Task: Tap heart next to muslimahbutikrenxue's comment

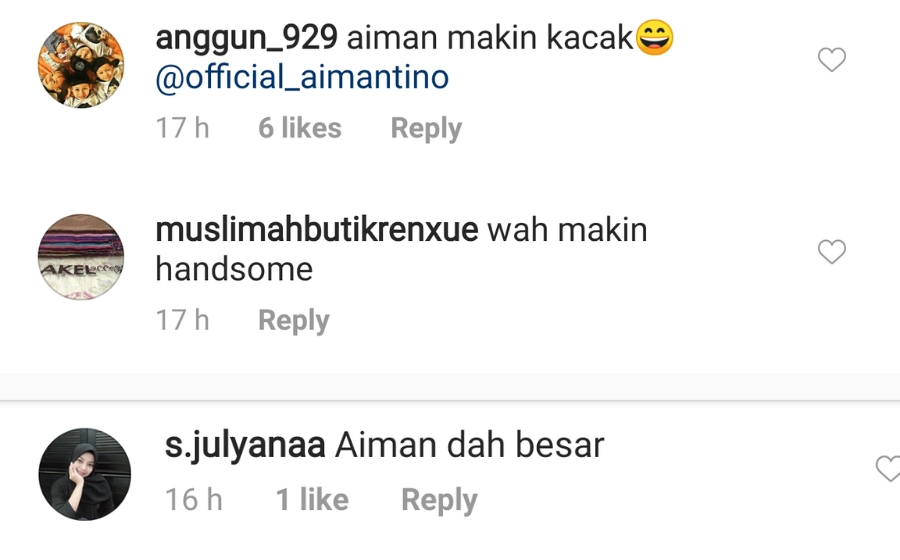Action: click(832, 252)
